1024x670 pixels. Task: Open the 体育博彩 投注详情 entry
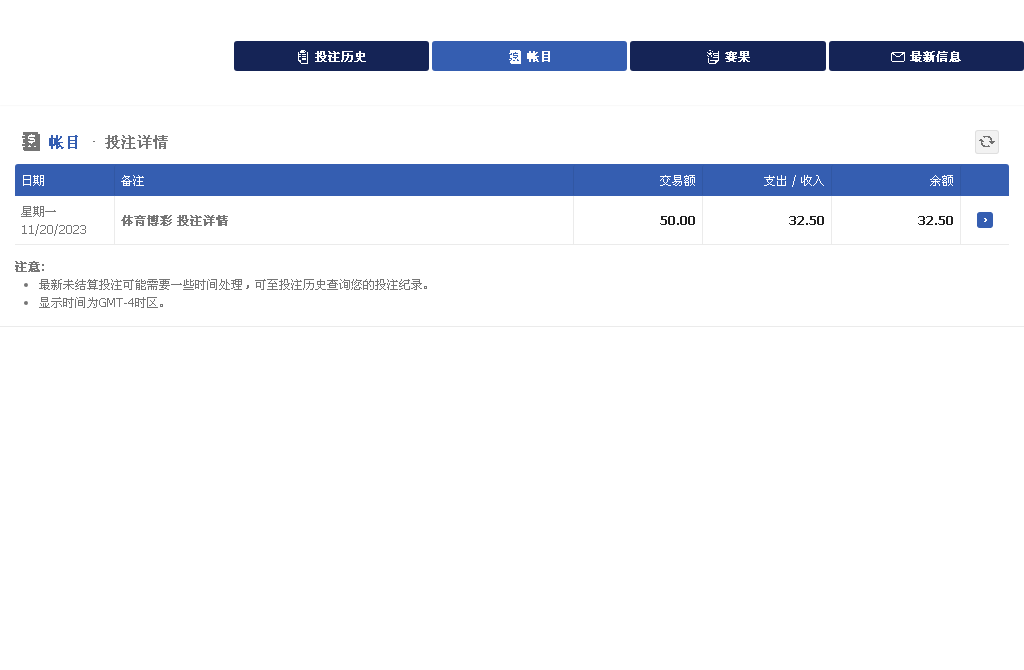174,220
